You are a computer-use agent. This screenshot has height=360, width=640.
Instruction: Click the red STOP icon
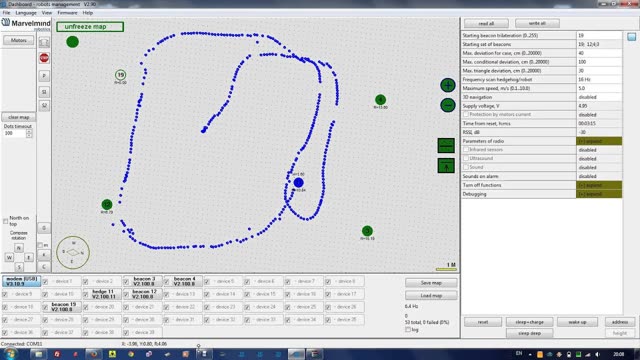pyautogui.click(x=44, y=58)
